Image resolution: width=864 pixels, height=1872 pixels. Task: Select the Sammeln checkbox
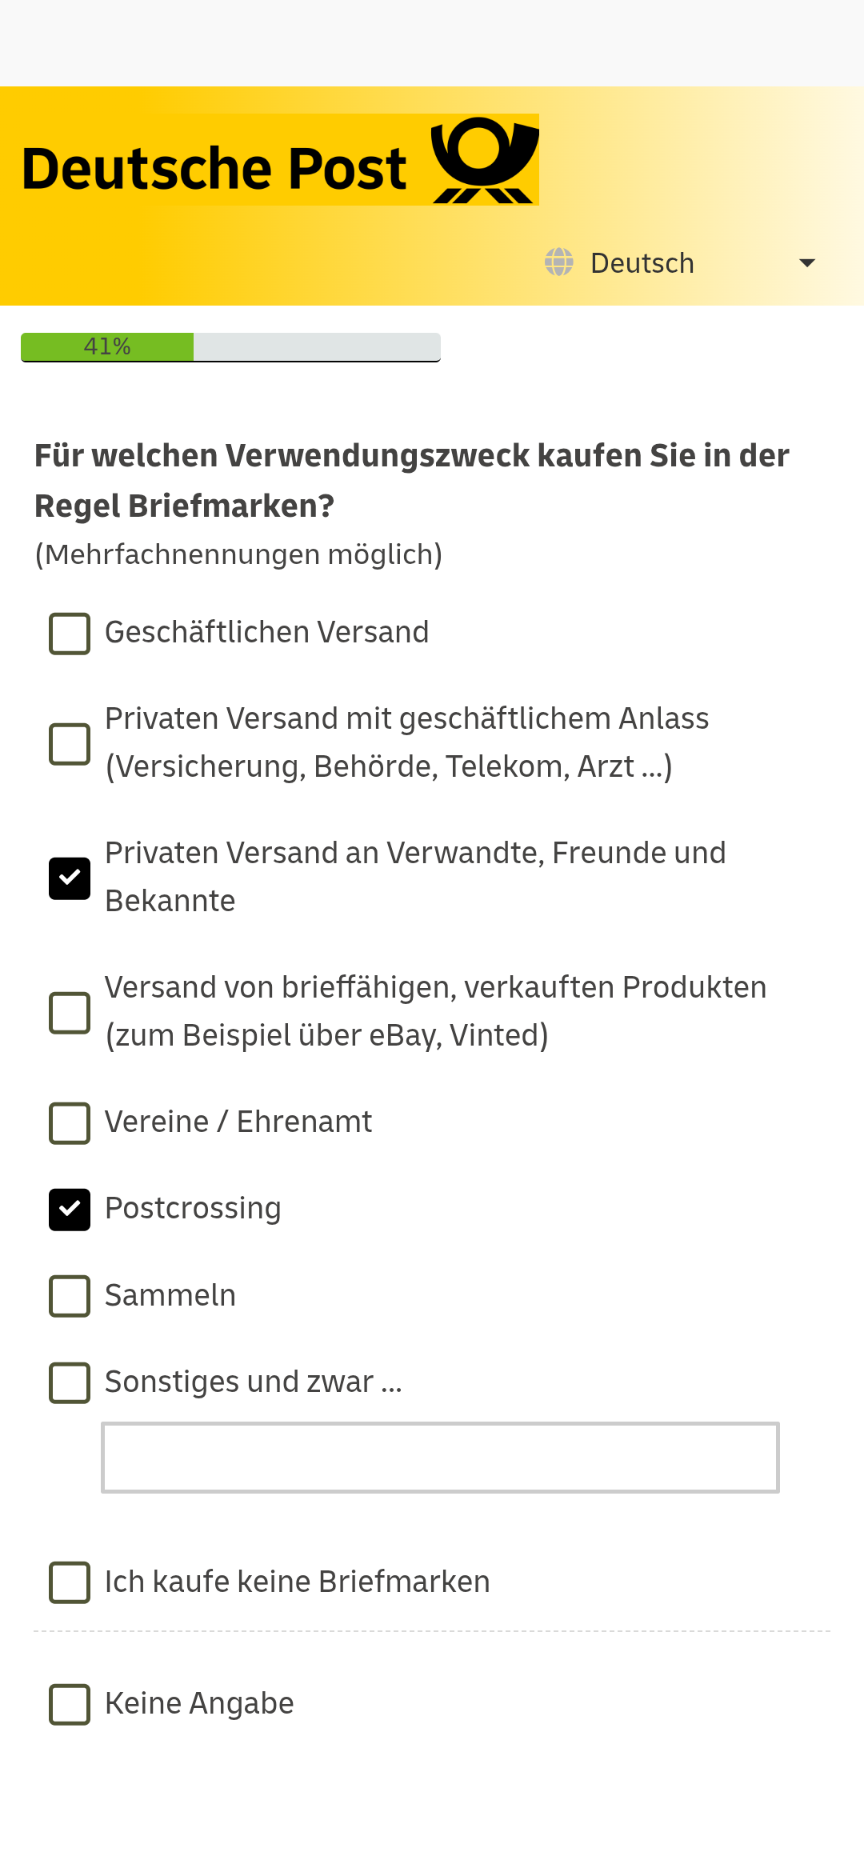pyautogui.click(x=70, y=1295)
